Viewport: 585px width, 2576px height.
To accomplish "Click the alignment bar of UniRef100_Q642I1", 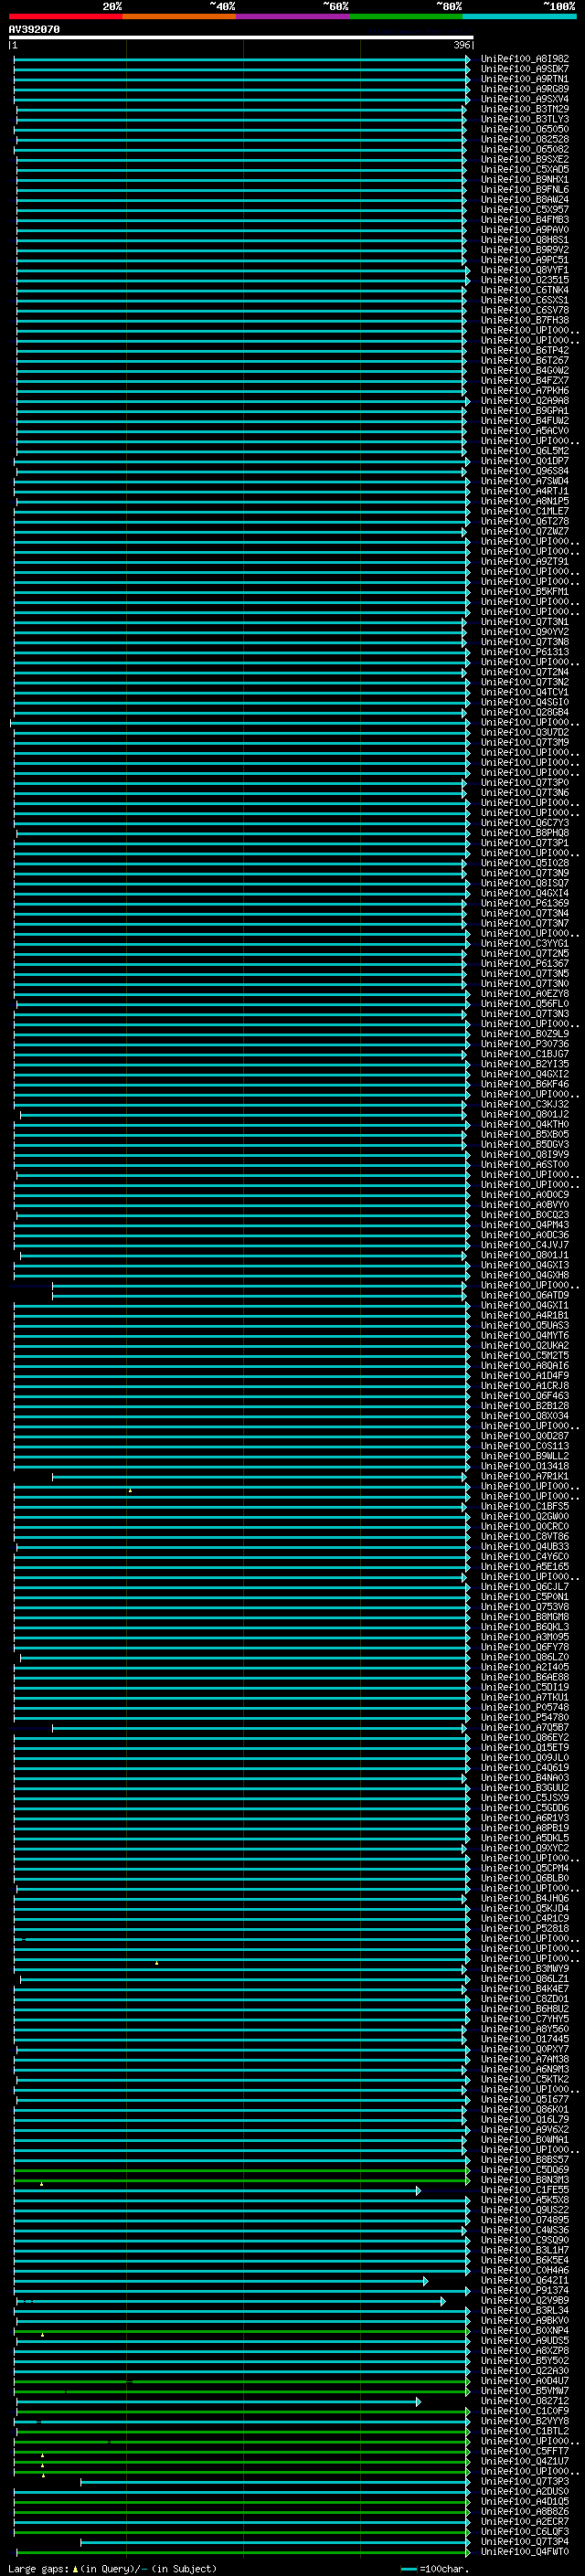I will click(221, 2281).
